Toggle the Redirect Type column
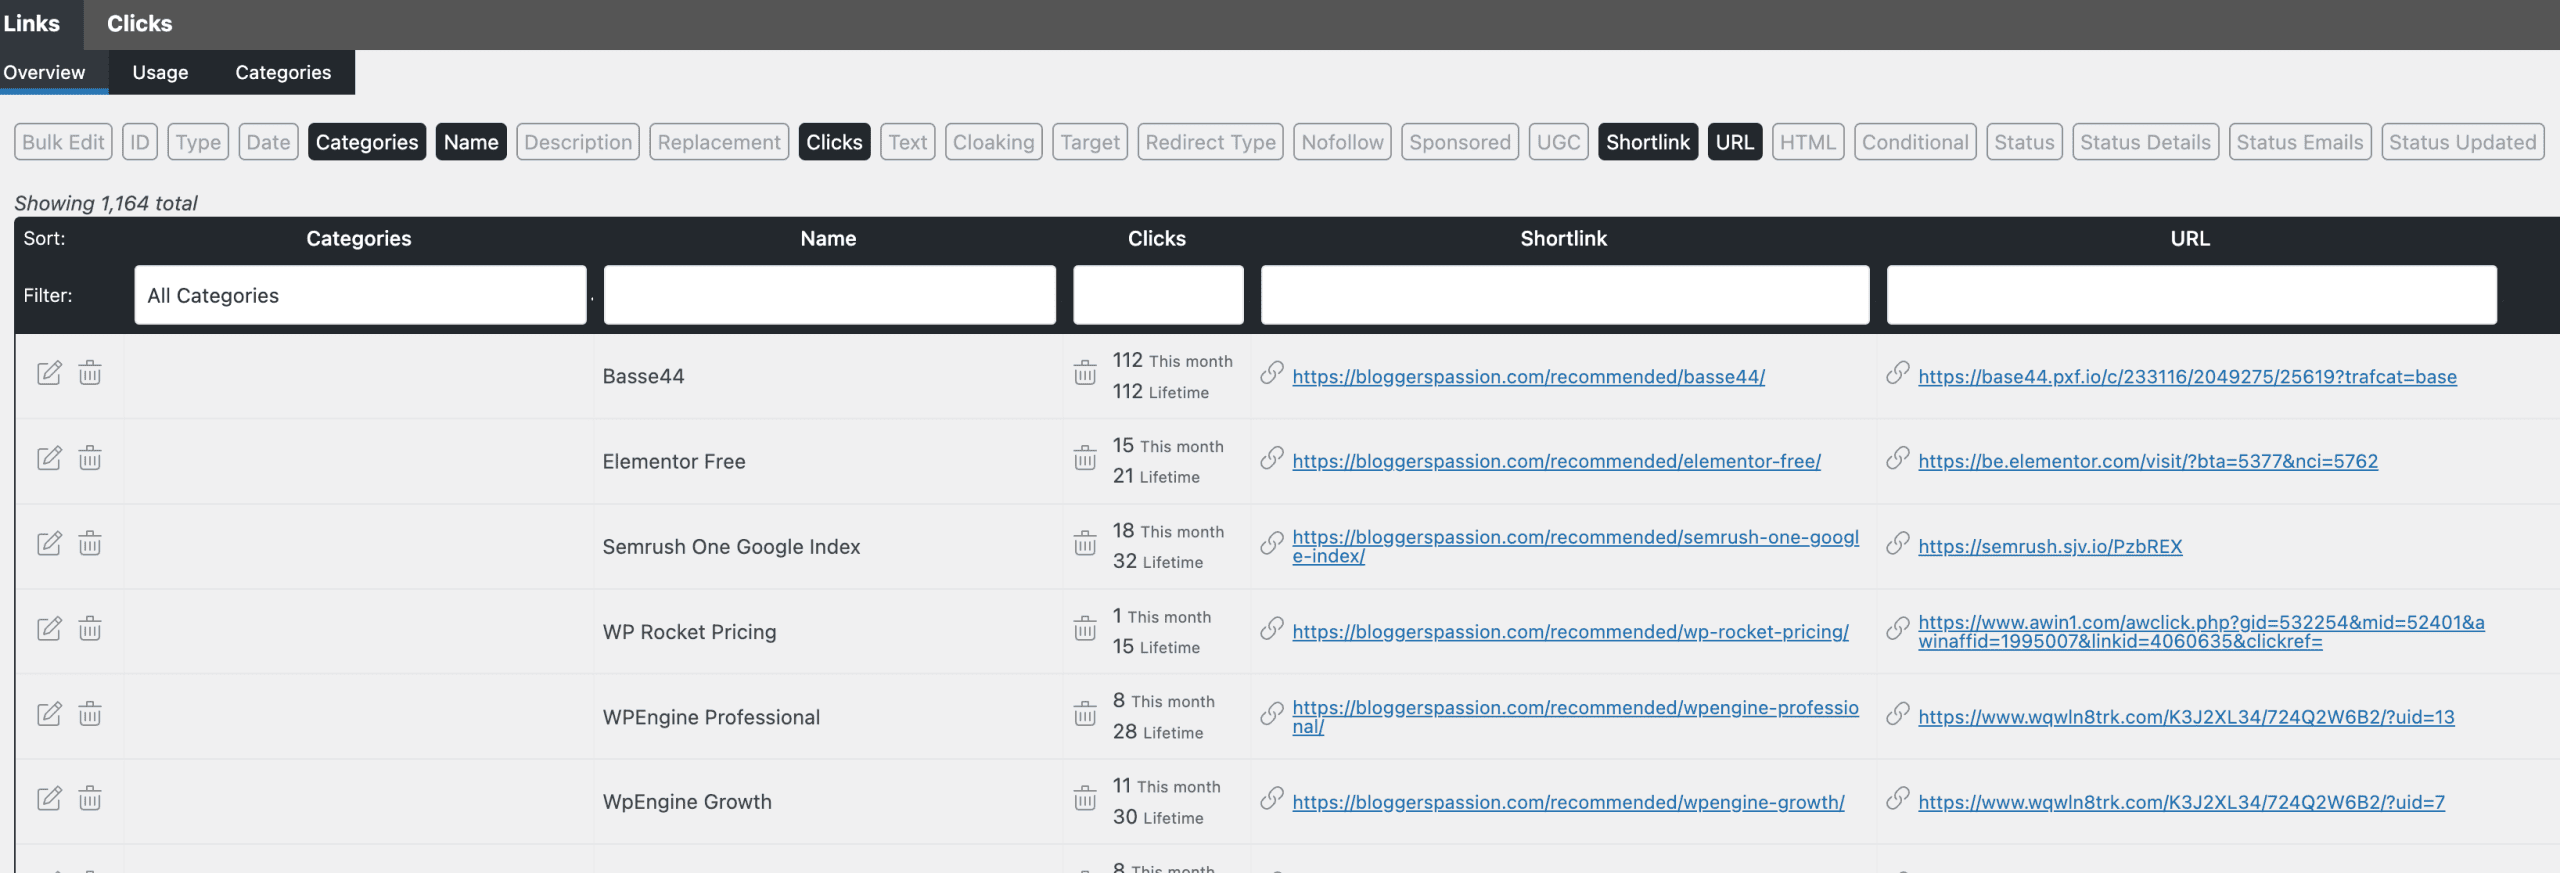 (1210, 142)
